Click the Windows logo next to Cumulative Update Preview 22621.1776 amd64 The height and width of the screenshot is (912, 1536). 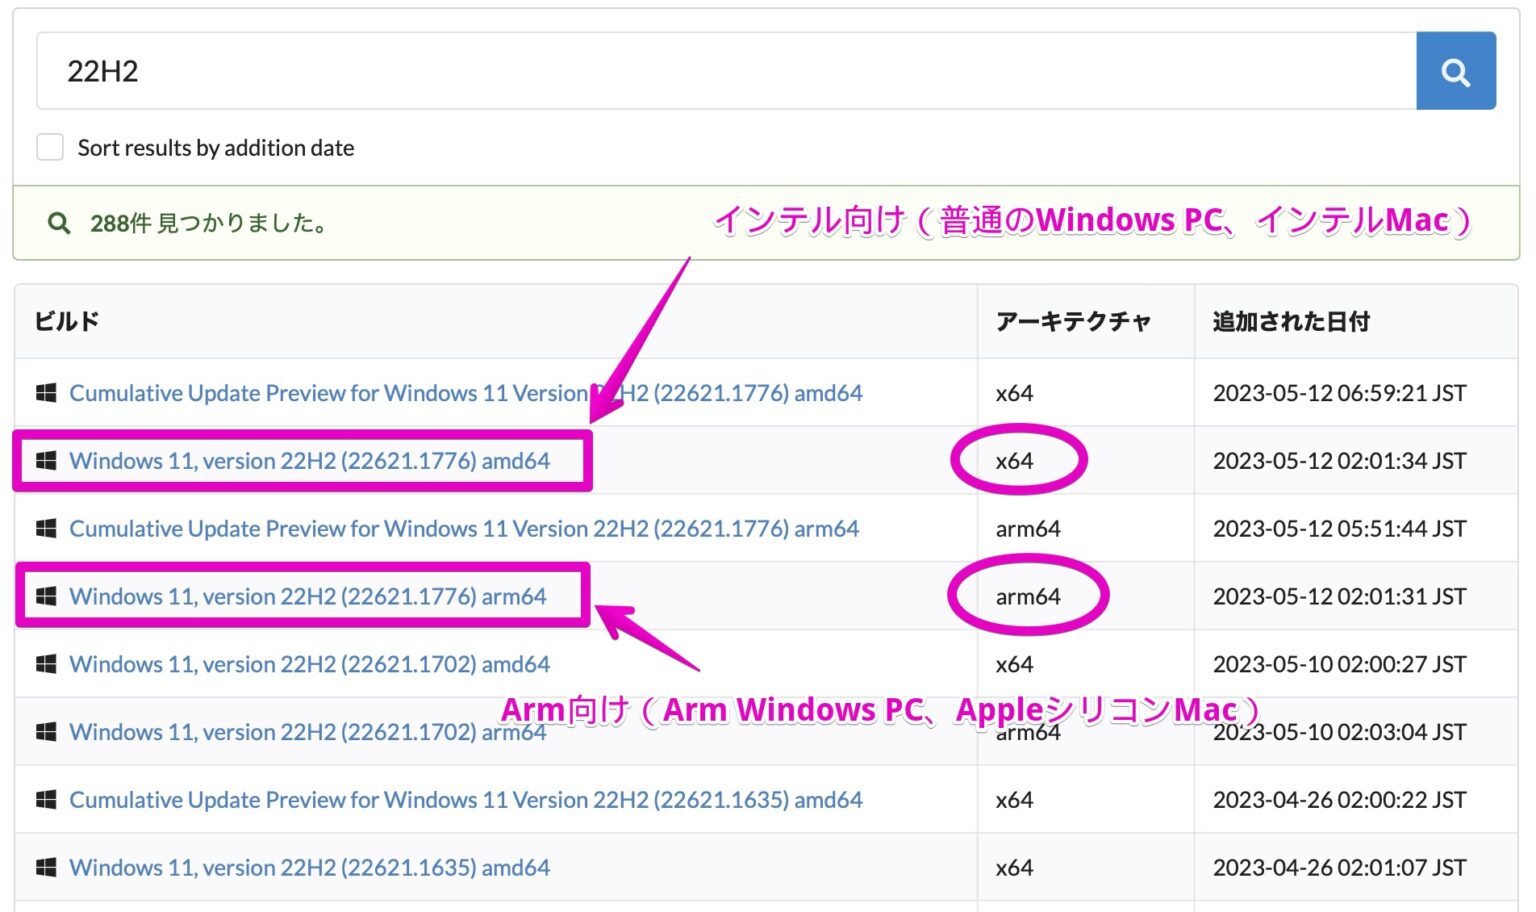(x=45, y=392)
